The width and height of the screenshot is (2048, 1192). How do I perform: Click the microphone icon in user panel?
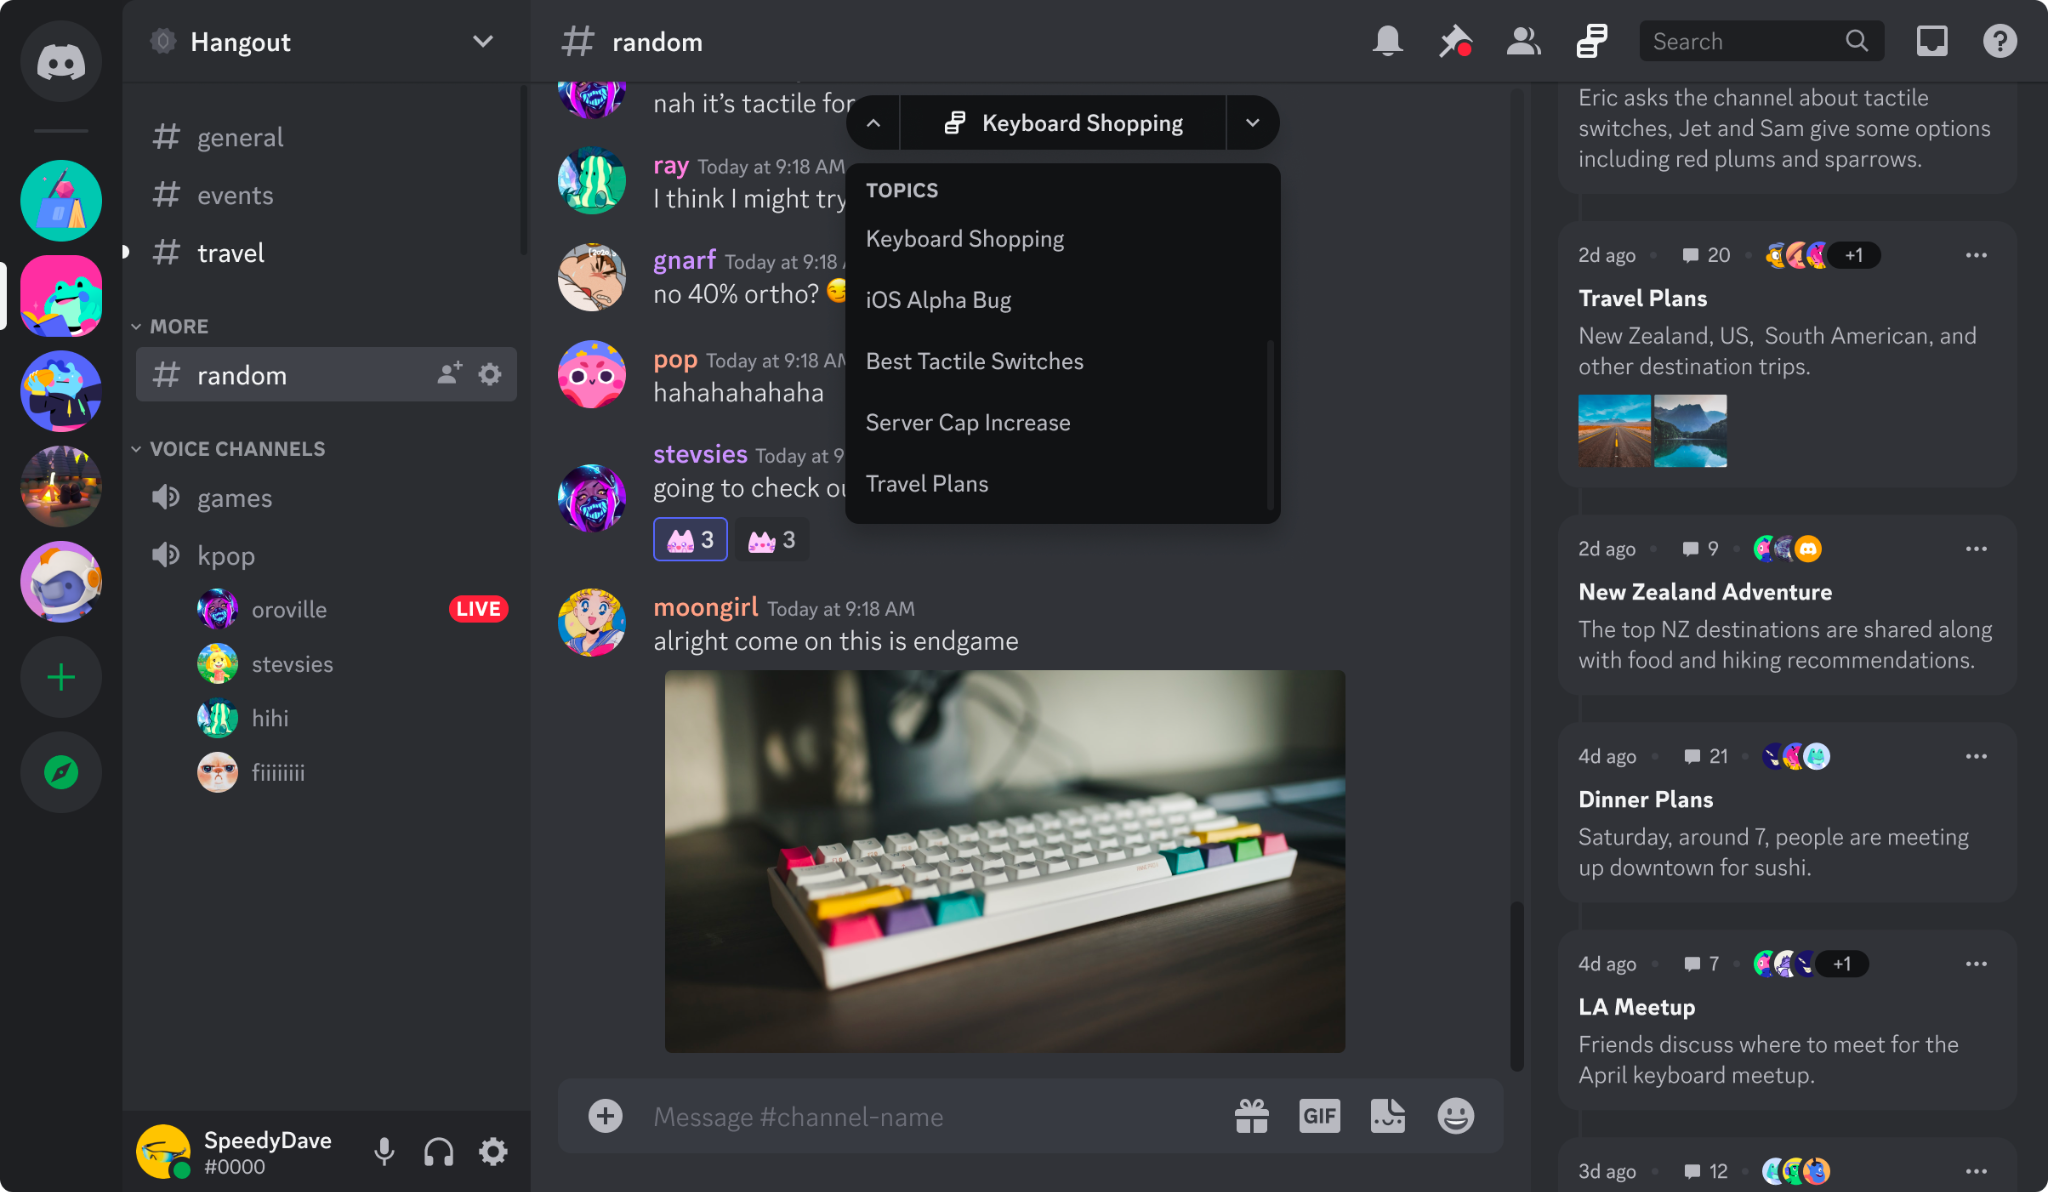pos(383,1152)
